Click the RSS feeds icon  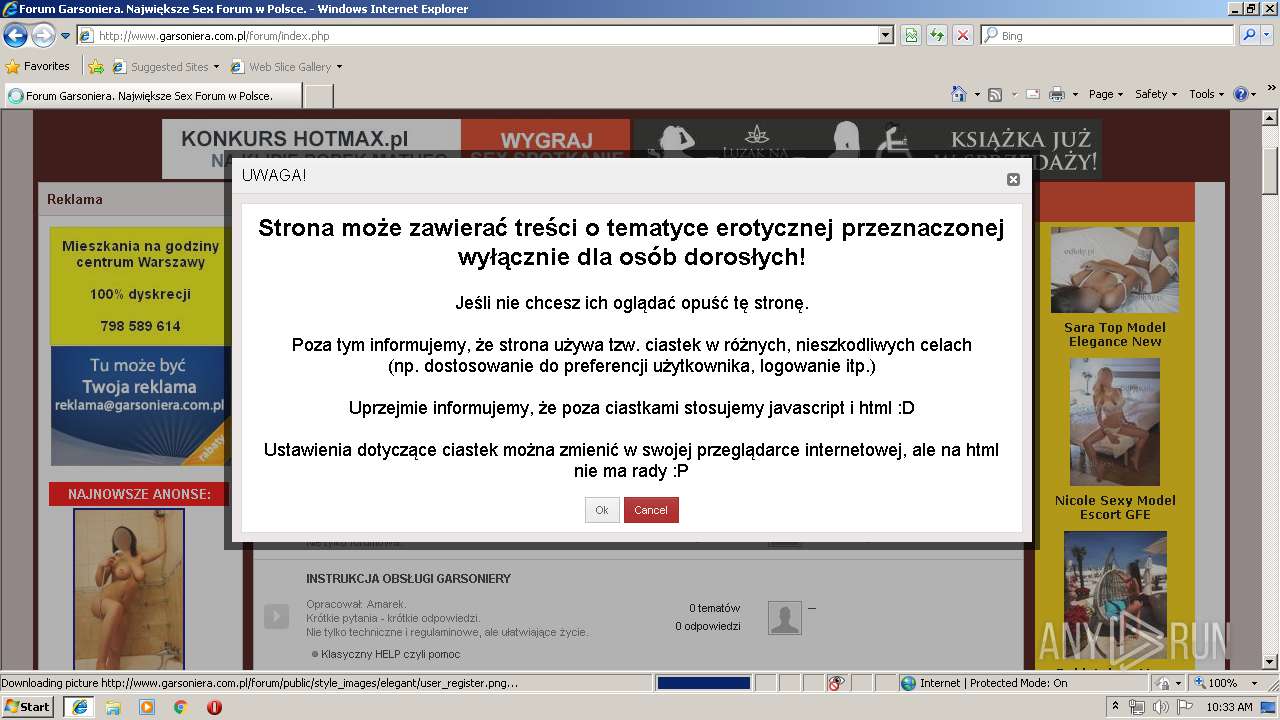tap(995, 94)
